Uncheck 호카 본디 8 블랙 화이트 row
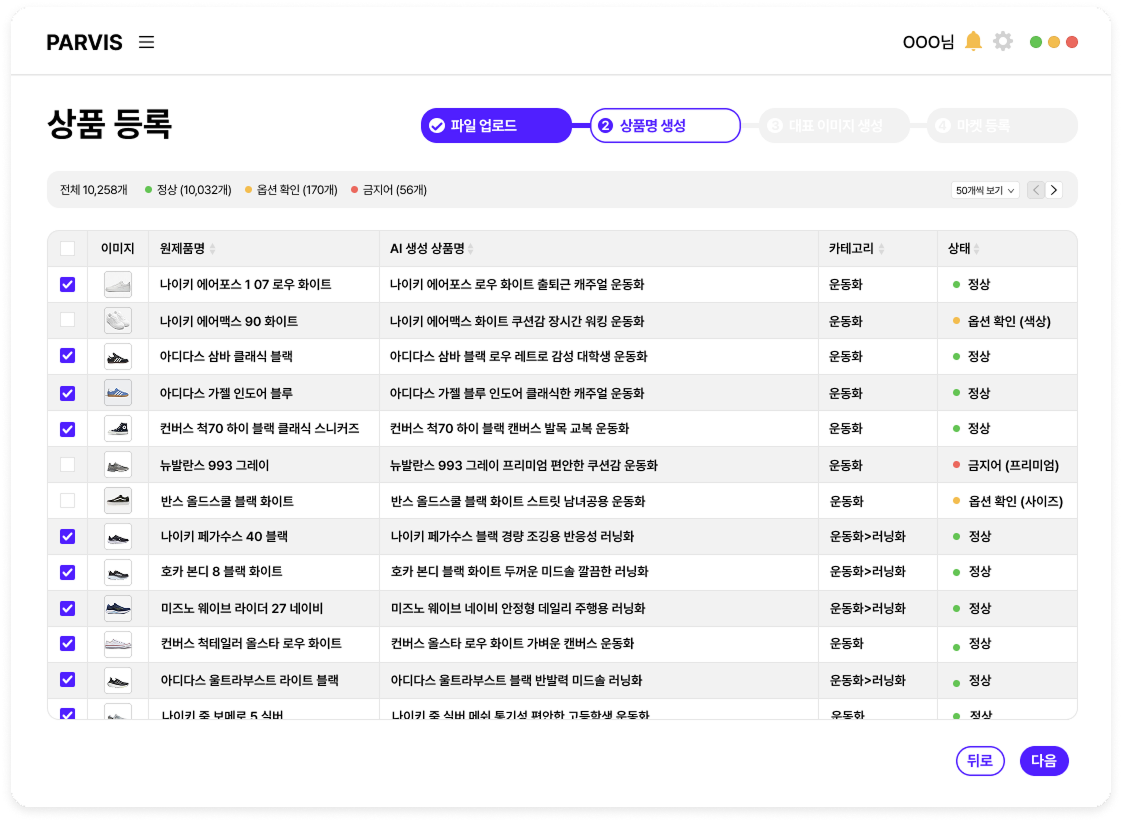Image resolution: width=1122 pixels, height=822 pixels. 67,572
